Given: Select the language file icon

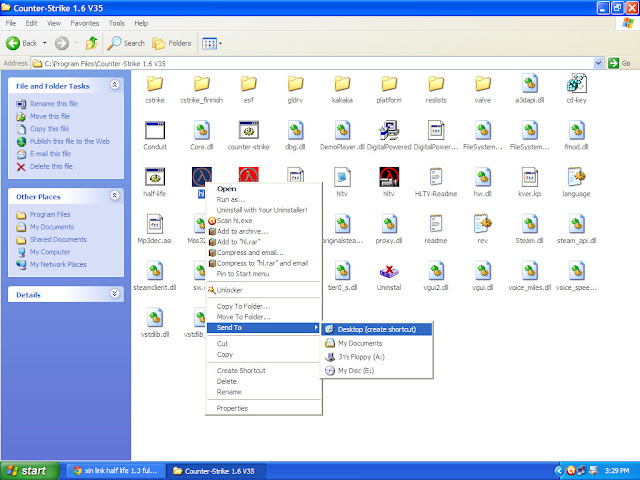Looking at the screenshot, I should pos(576,177).
